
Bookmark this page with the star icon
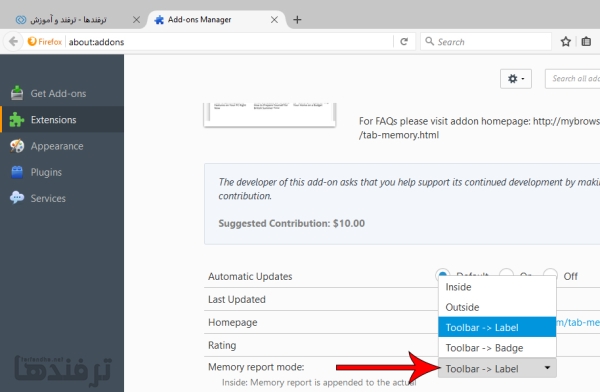click(x=566, y=41)
